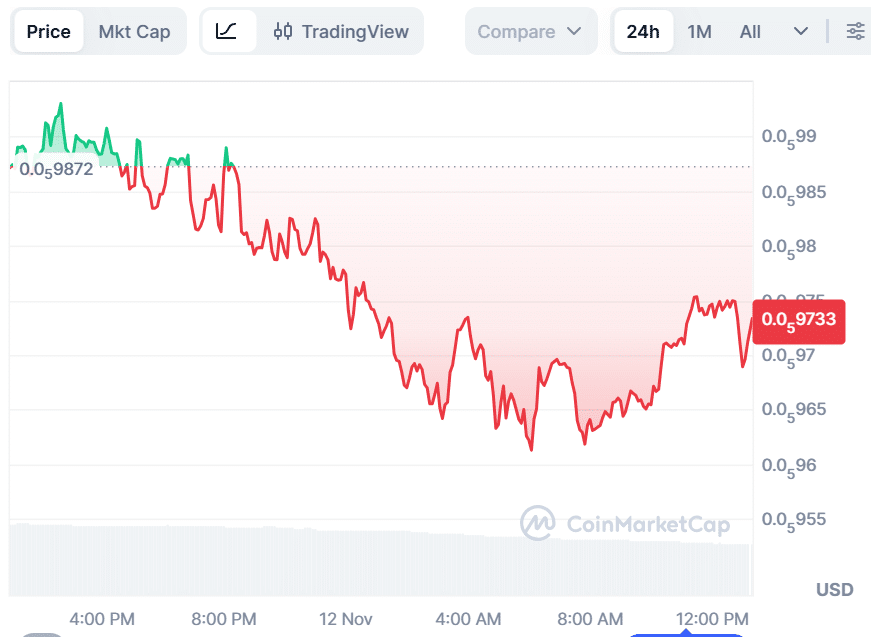This screenshot has height=637, width=871.
Task: Click the 12 Nov axis label
Action: pos(345,619)
